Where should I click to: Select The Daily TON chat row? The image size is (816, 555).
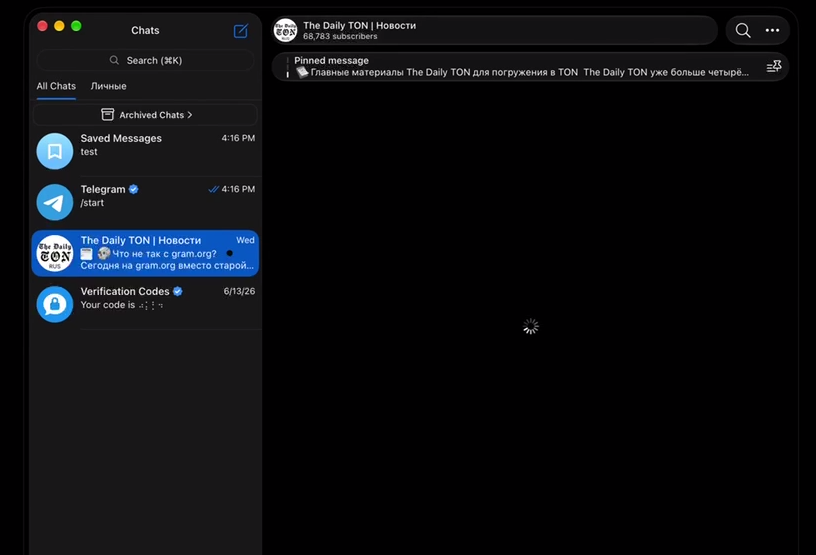[x=145, y=253]
